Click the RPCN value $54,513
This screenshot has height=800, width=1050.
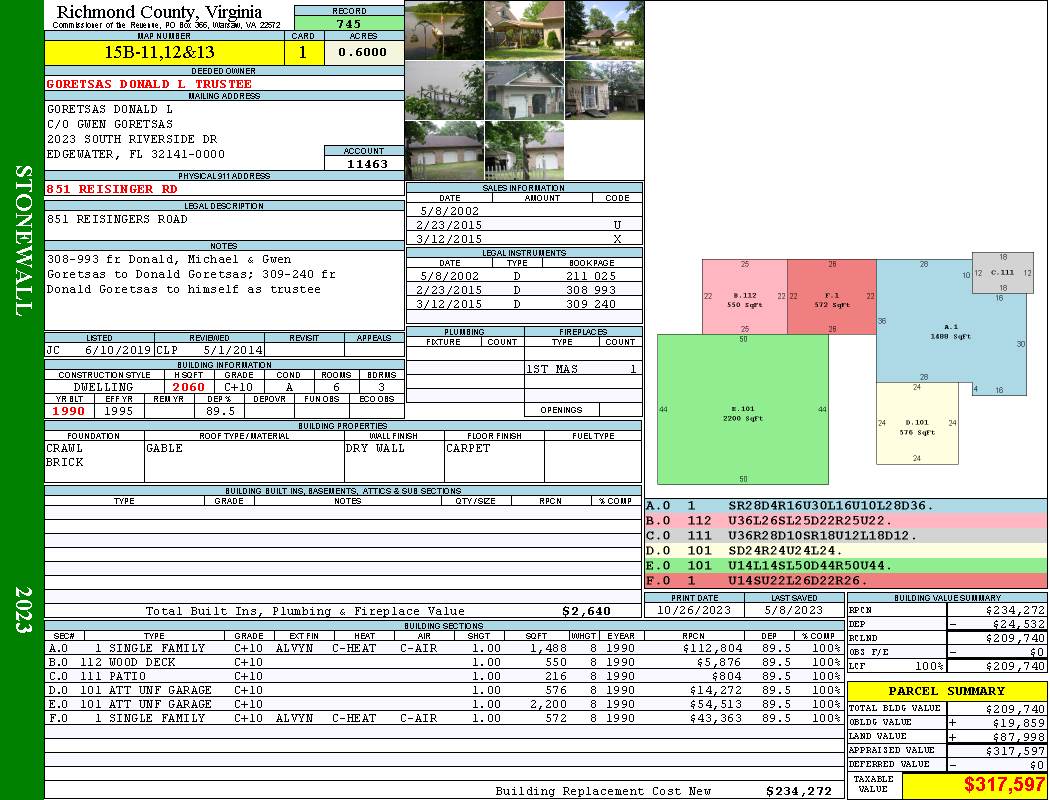pos(716,704)
